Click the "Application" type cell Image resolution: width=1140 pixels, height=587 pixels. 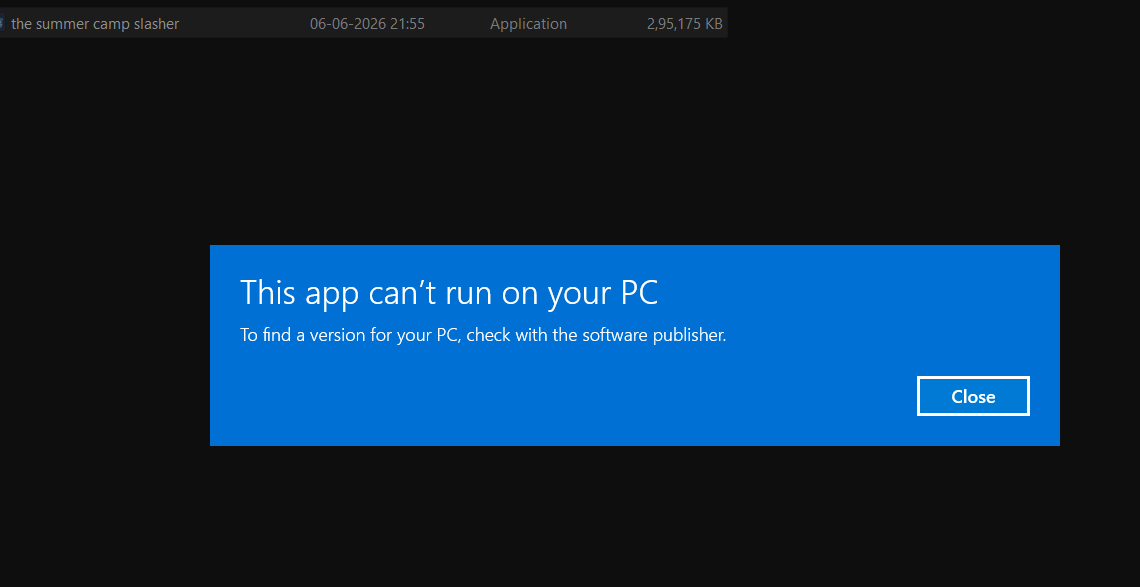coord(529,24)
